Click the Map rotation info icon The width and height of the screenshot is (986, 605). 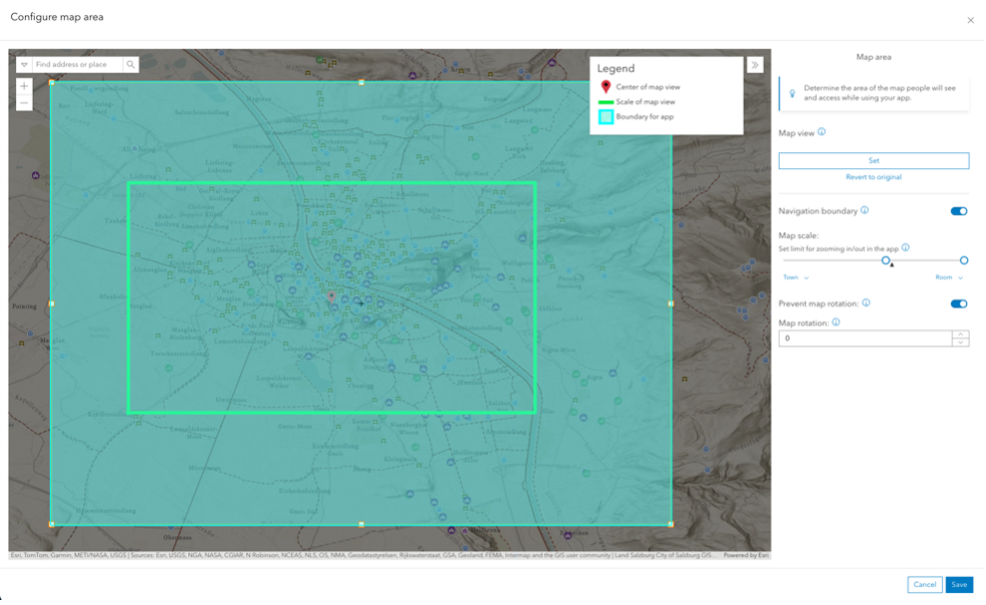(x=835, y=322)
